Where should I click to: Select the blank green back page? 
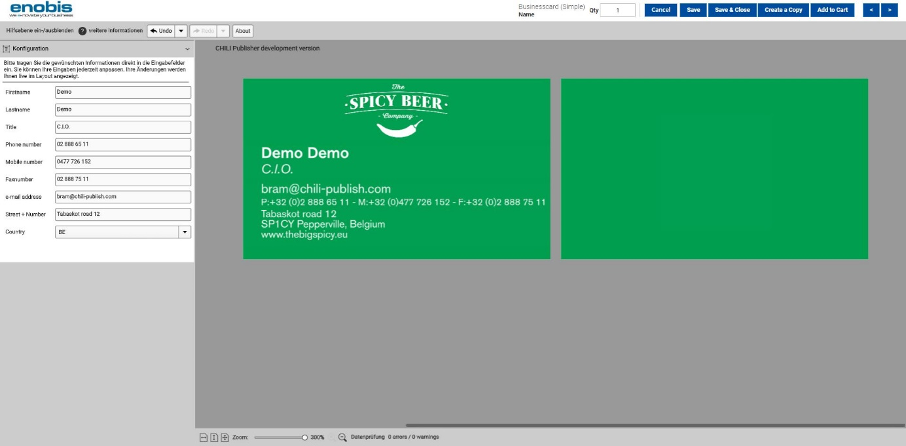pos(714,169)
